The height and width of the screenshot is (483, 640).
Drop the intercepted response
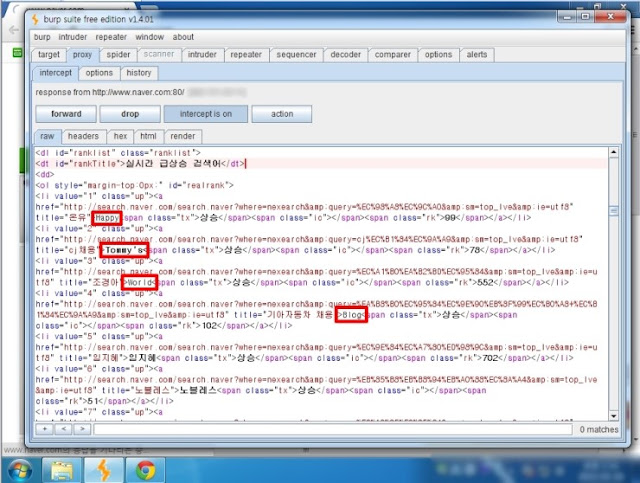tap(130, 114)
